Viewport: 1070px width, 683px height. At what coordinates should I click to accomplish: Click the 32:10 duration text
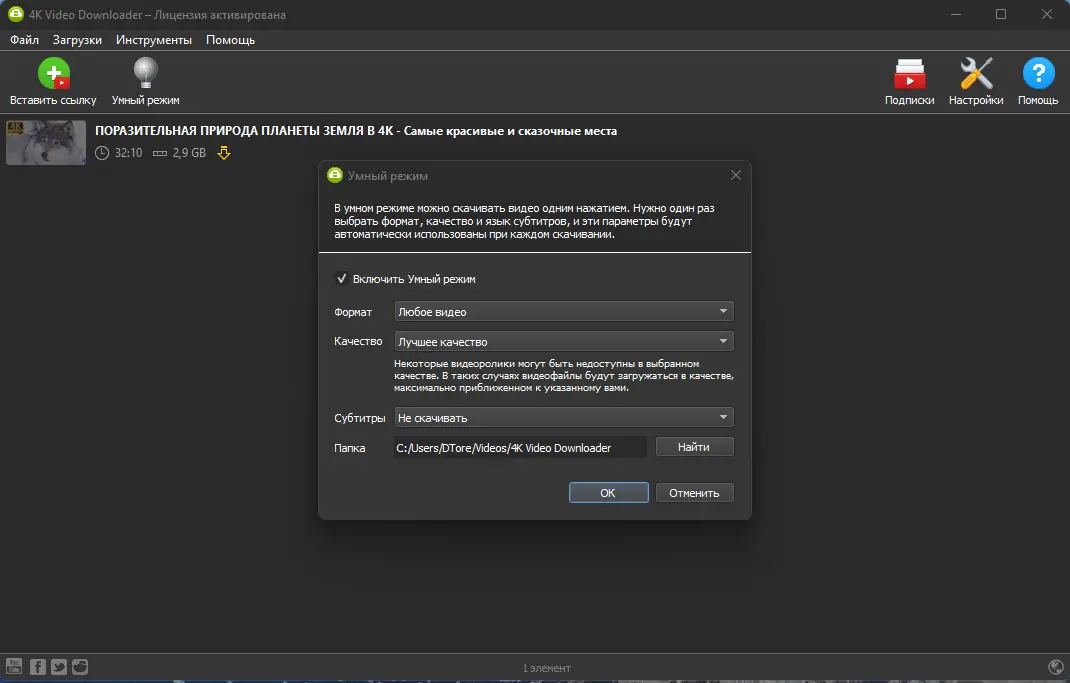(x=128, y=153)
